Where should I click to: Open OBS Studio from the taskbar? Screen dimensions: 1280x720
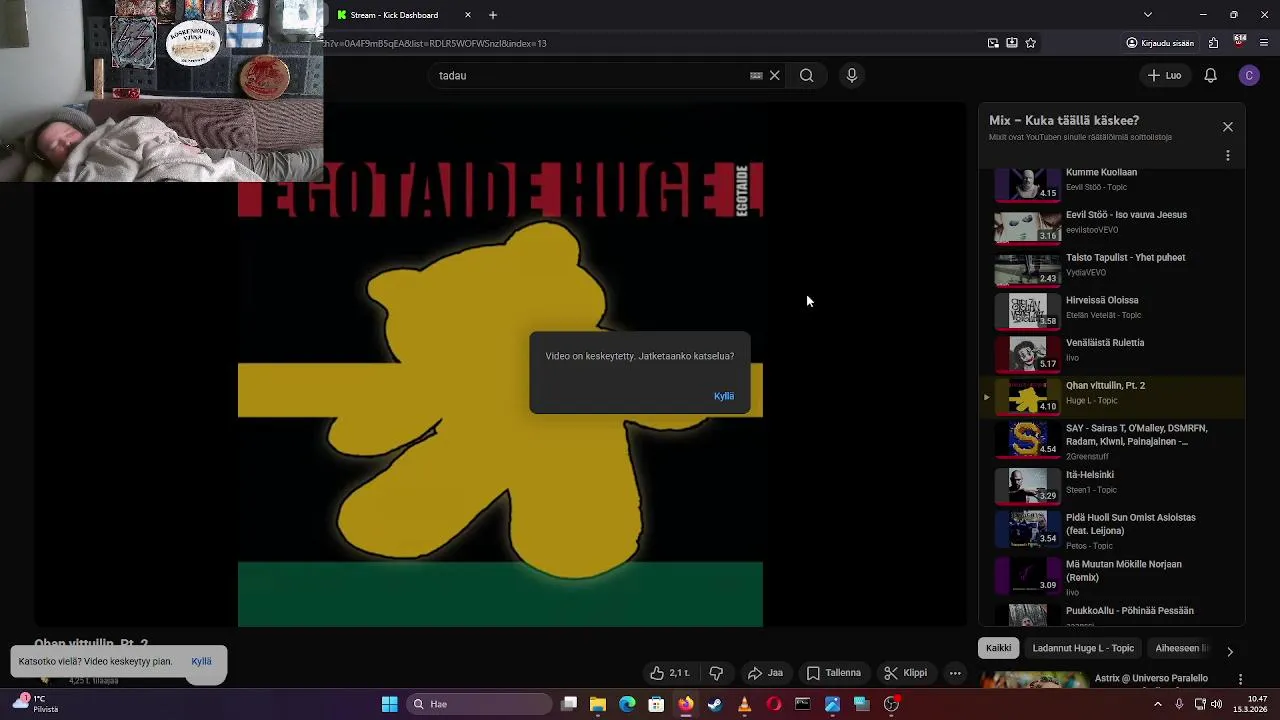pos(891,704)
